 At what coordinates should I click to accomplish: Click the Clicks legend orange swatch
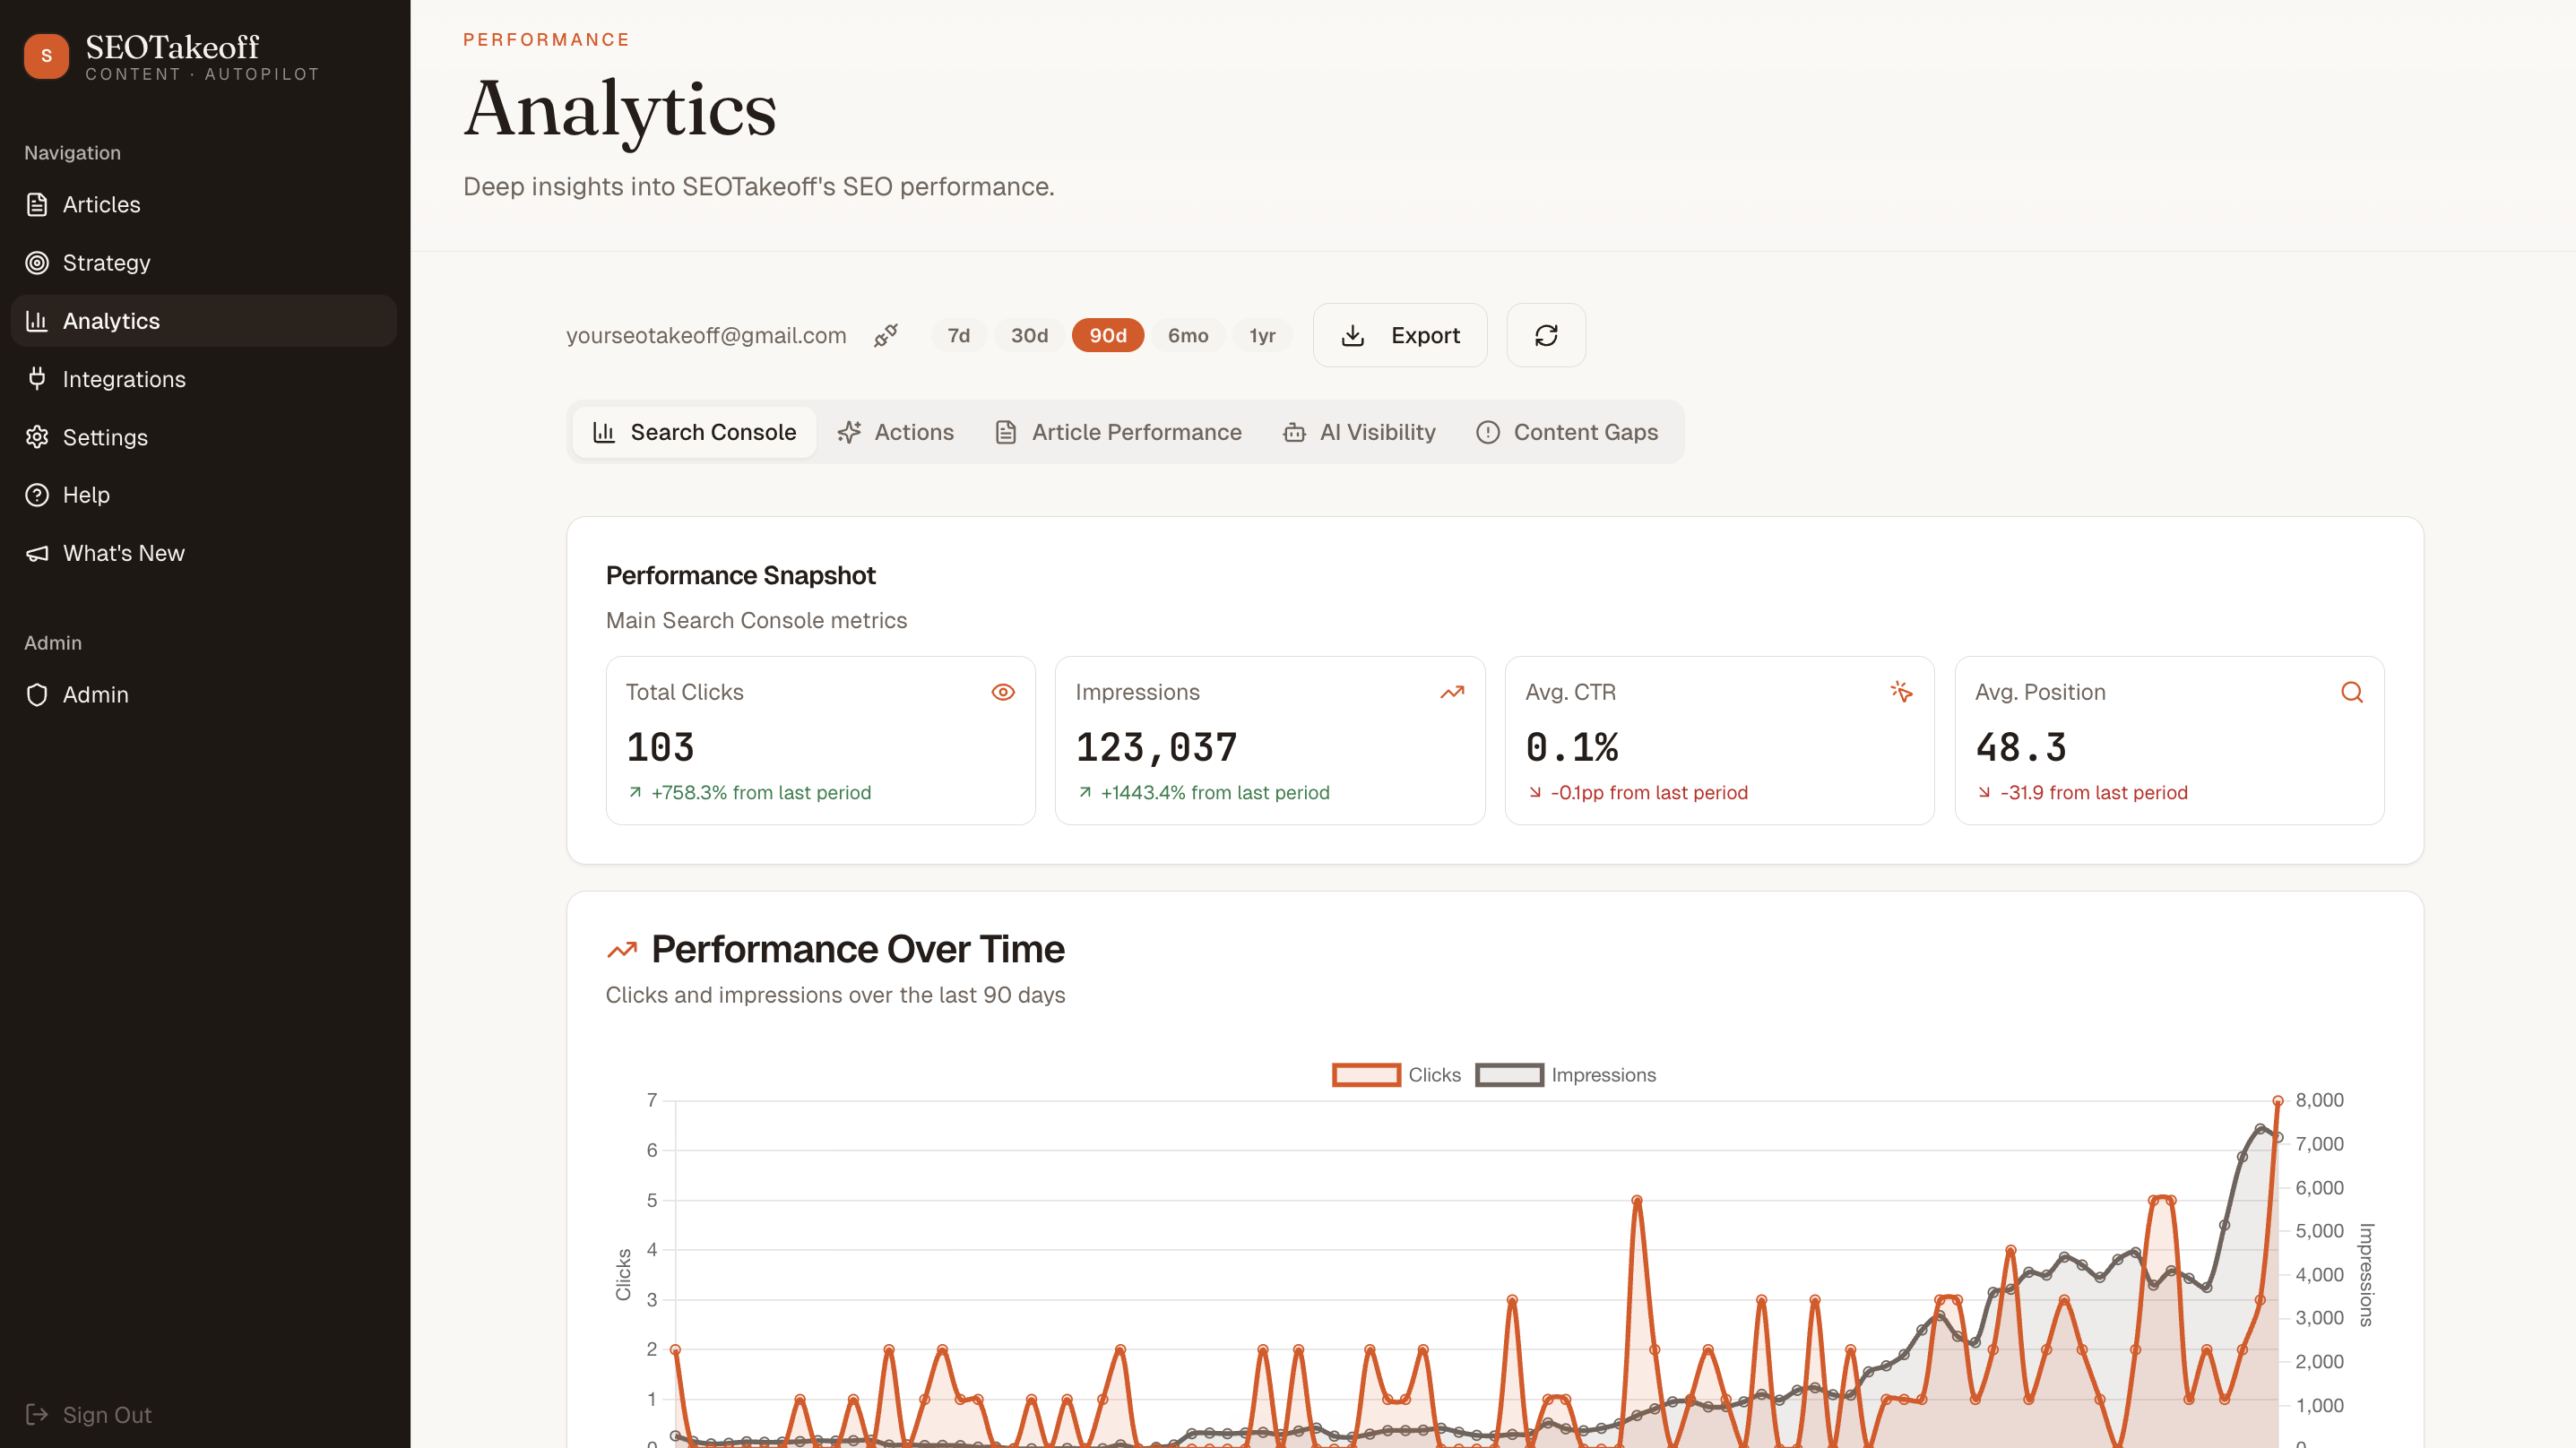[x=1366, y=1075]
